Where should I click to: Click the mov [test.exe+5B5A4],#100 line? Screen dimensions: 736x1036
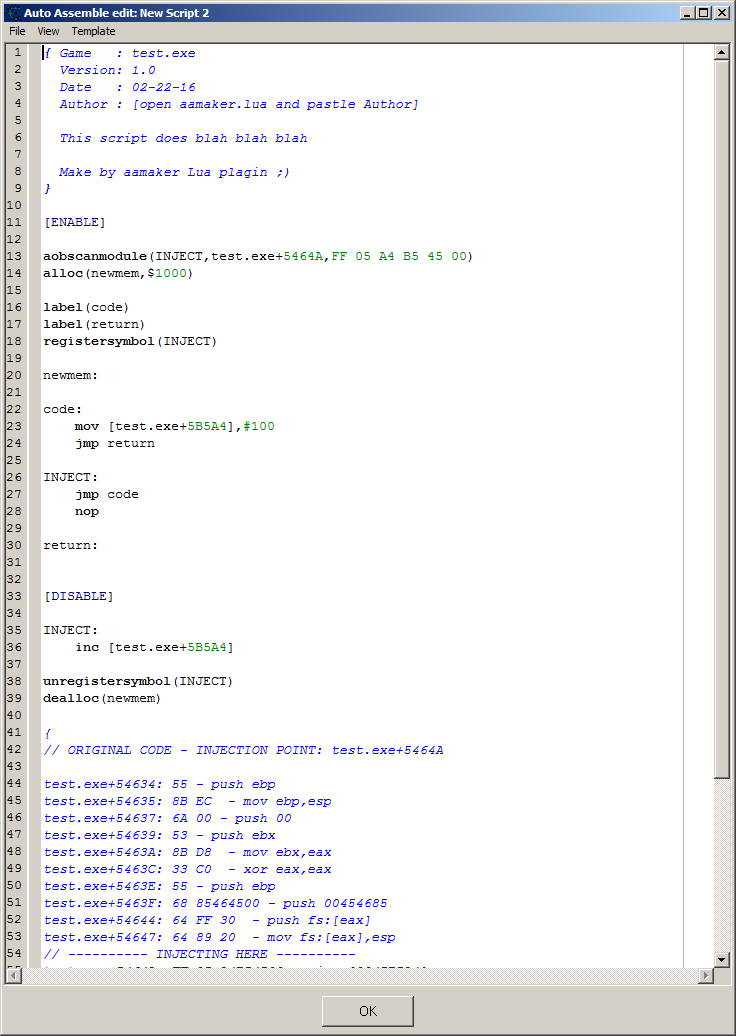coord(174,426)
